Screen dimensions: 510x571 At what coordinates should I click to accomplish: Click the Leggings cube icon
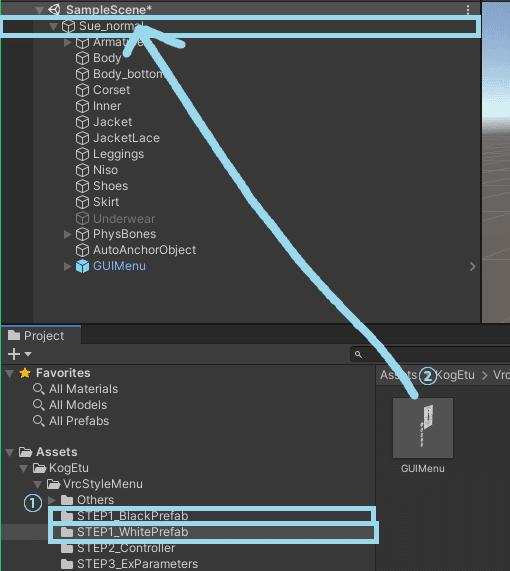(82, 154)
